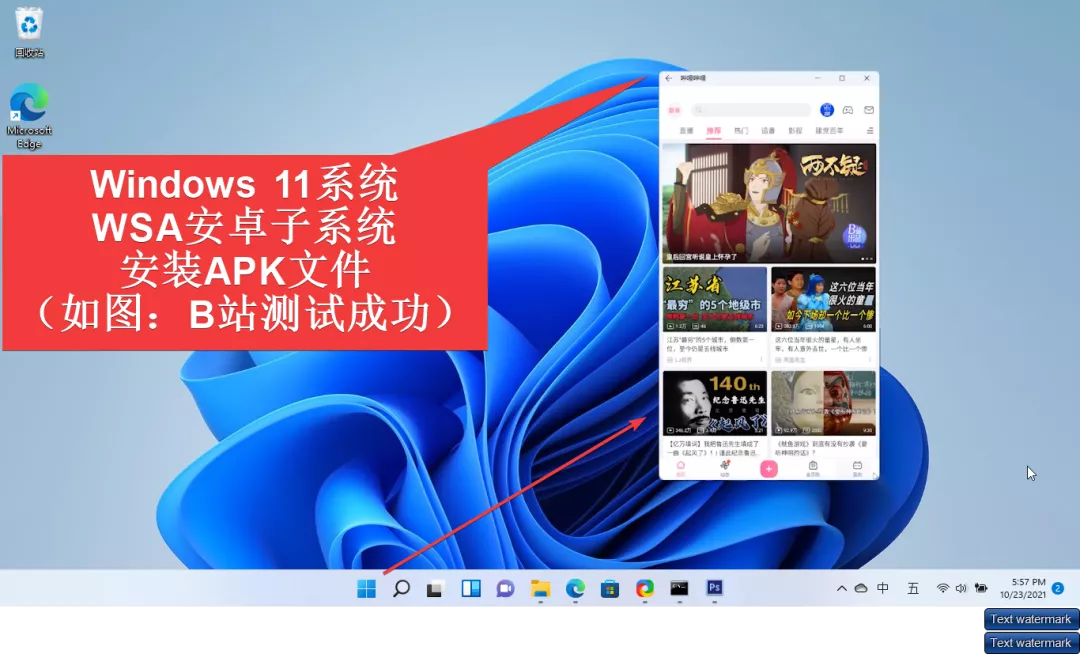Viewport: 1080px width, 654px height.
Task: Open the 140th 纪念鲁迅先生 video thumbnail
Action: [714, 403]
